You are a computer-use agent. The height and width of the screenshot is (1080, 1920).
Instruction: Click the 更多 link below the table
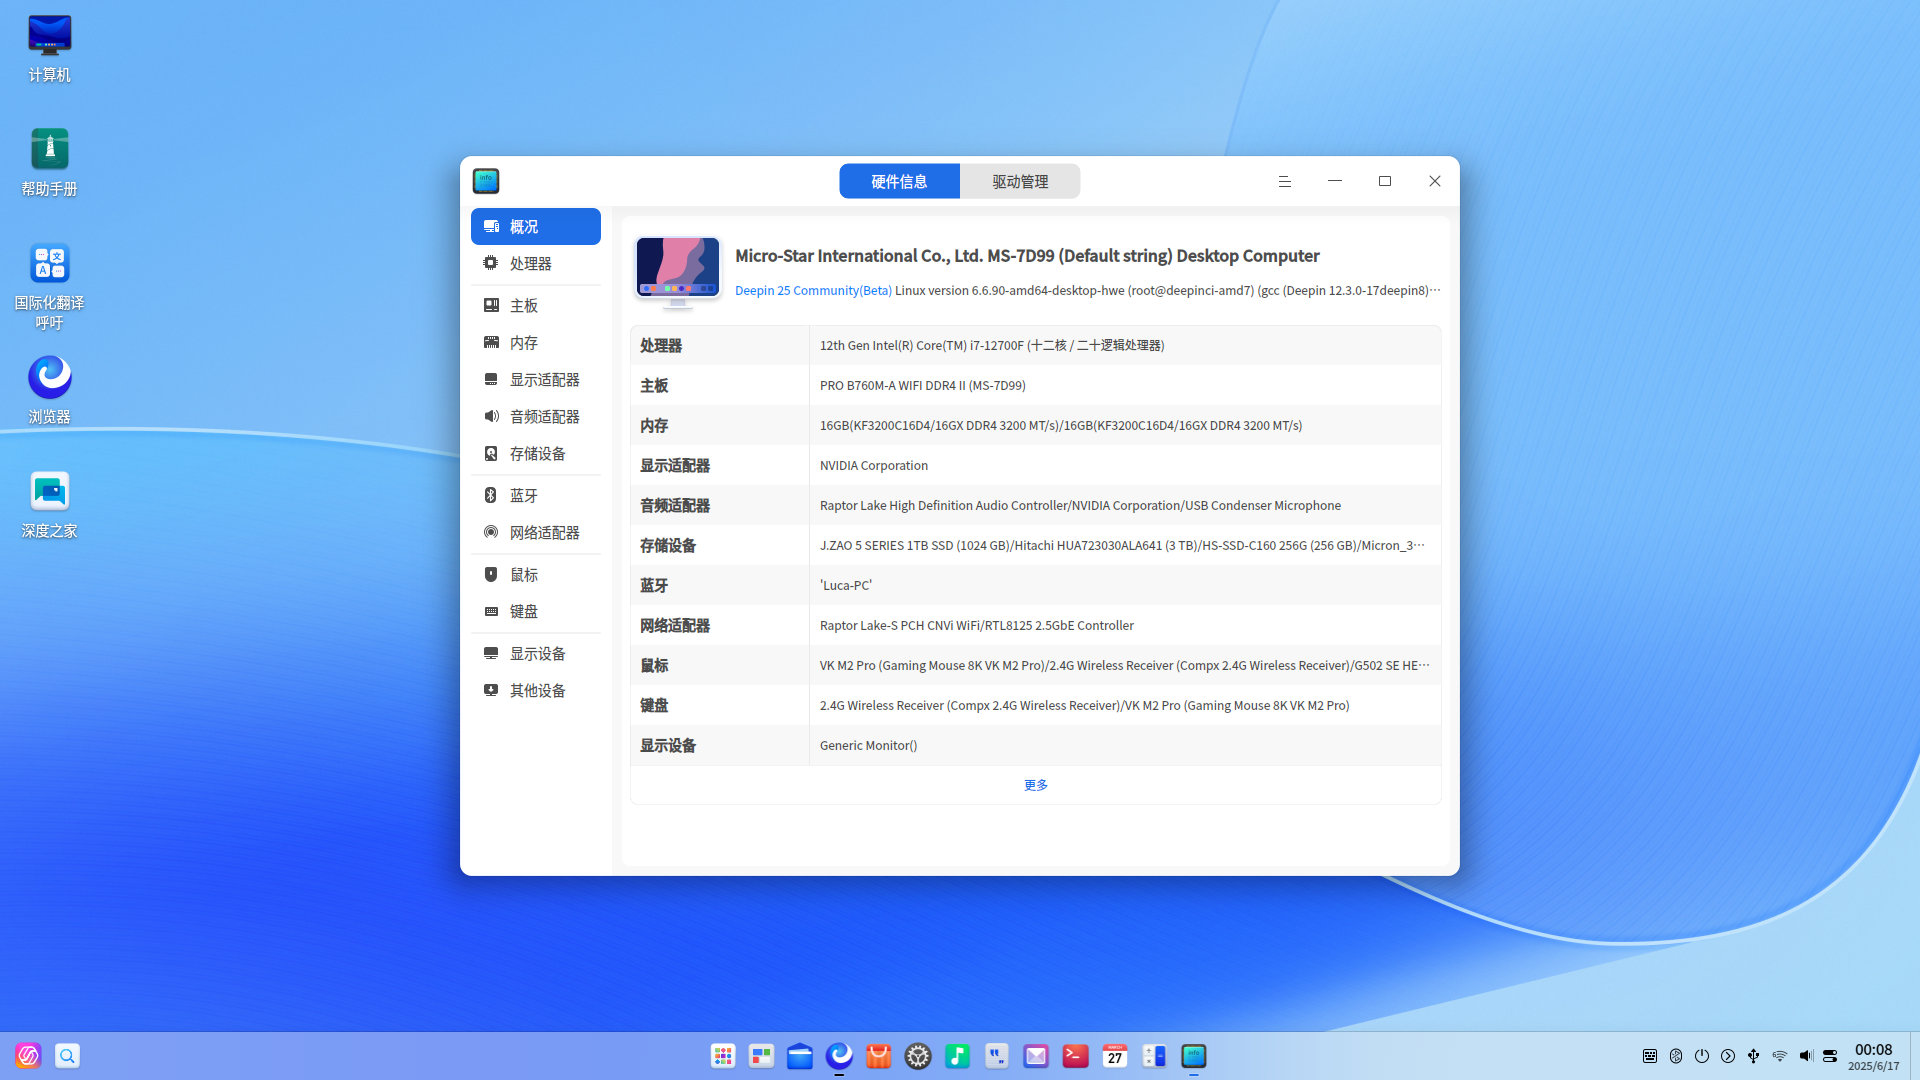[1036, 785]
